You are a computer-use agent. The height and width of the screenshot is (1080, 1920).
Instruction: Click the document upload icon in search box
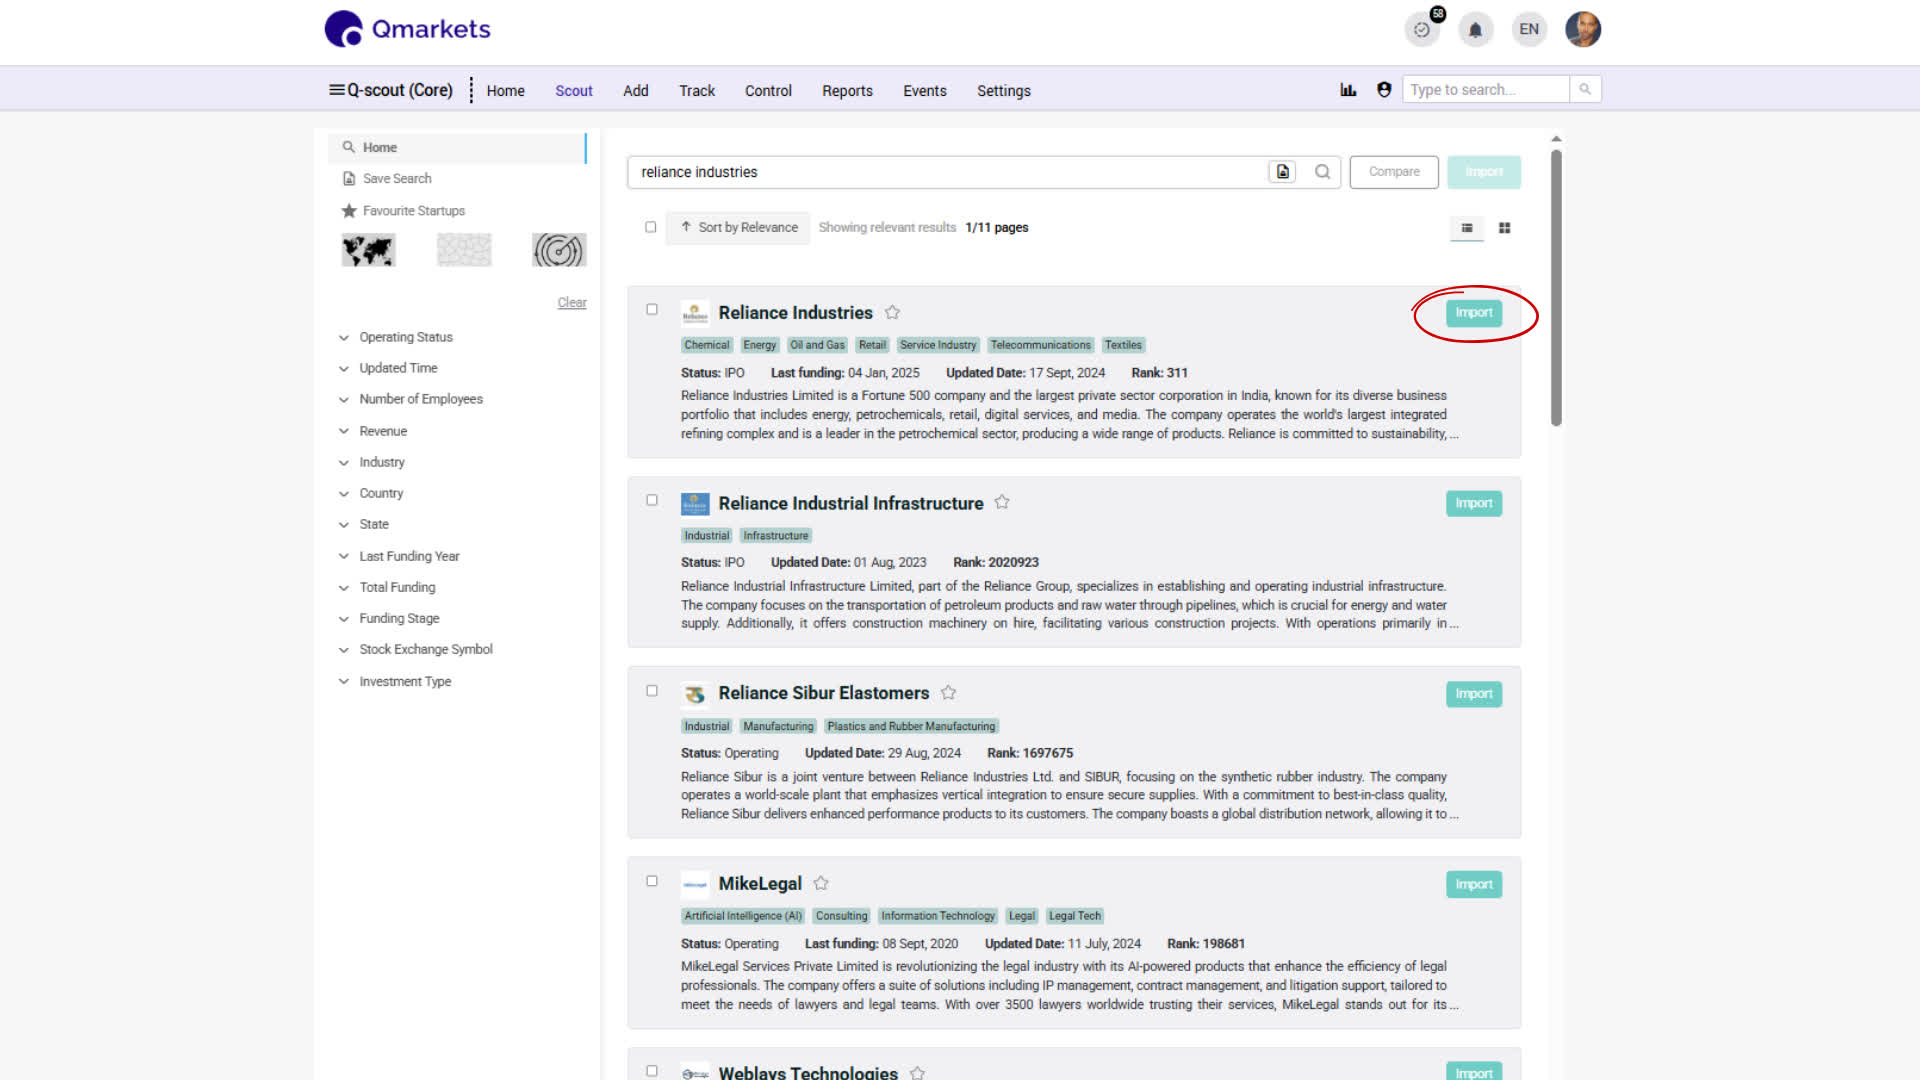(1282, 172)
